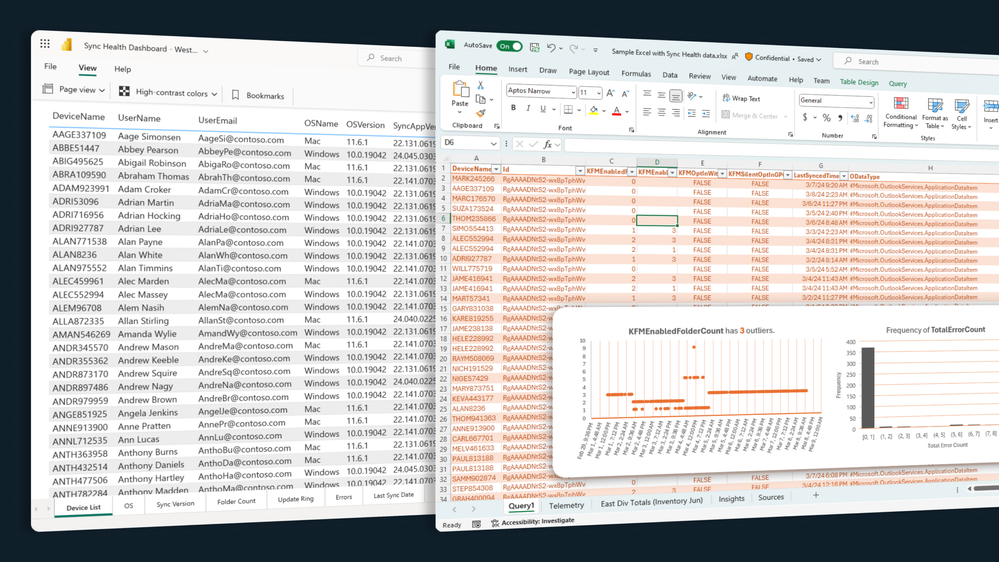Increase decimal places in Number group
This screenshot has width=999, height=562.
click(855, 119)
